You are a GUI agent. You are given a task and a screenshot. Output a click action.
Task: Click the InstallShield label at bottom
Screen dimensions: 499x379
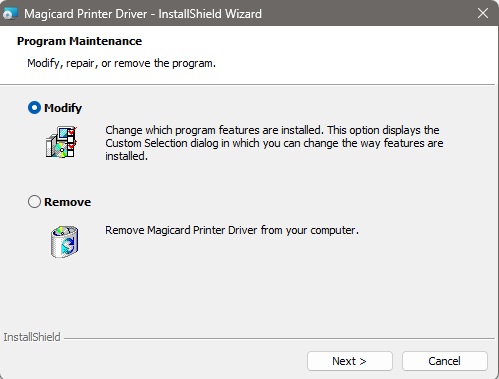point(32,337)
